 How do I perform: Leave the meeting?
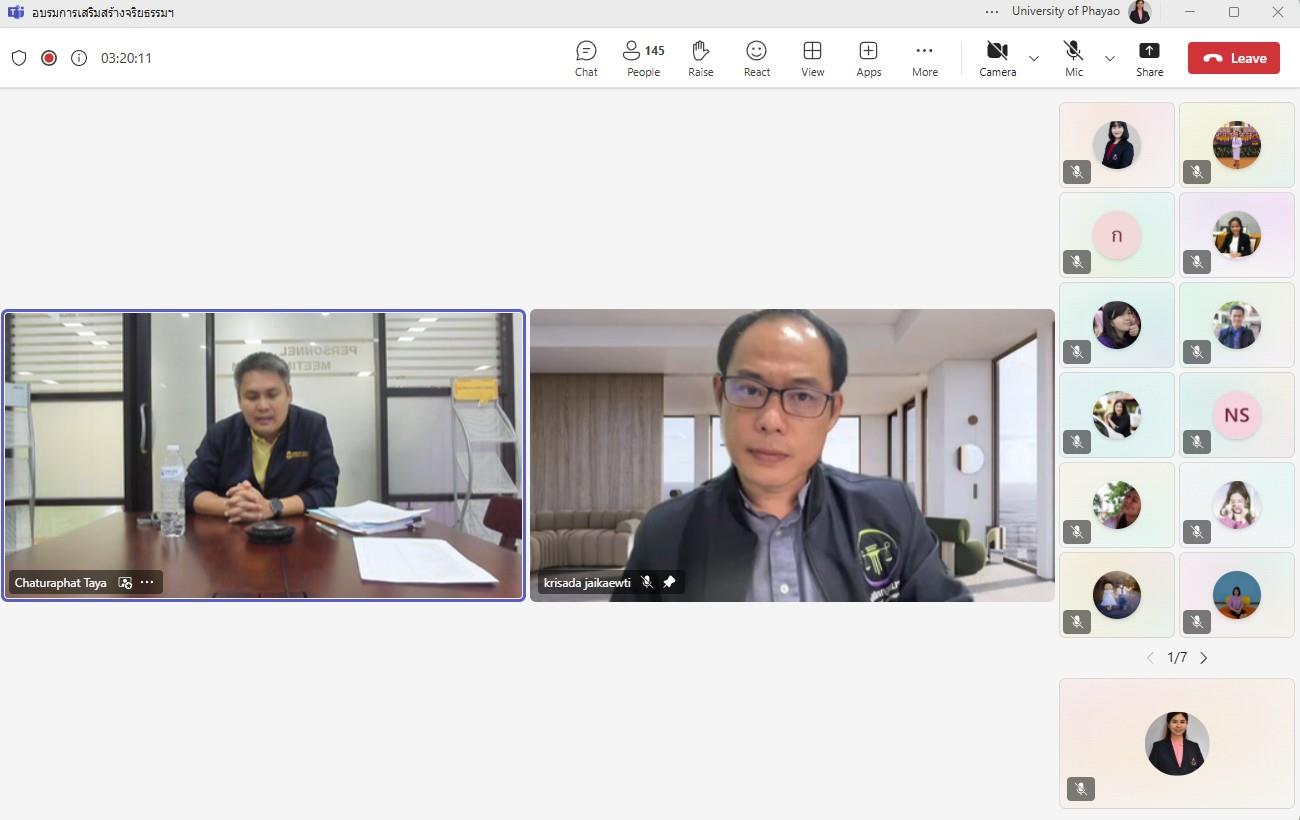pos(1233,58)
